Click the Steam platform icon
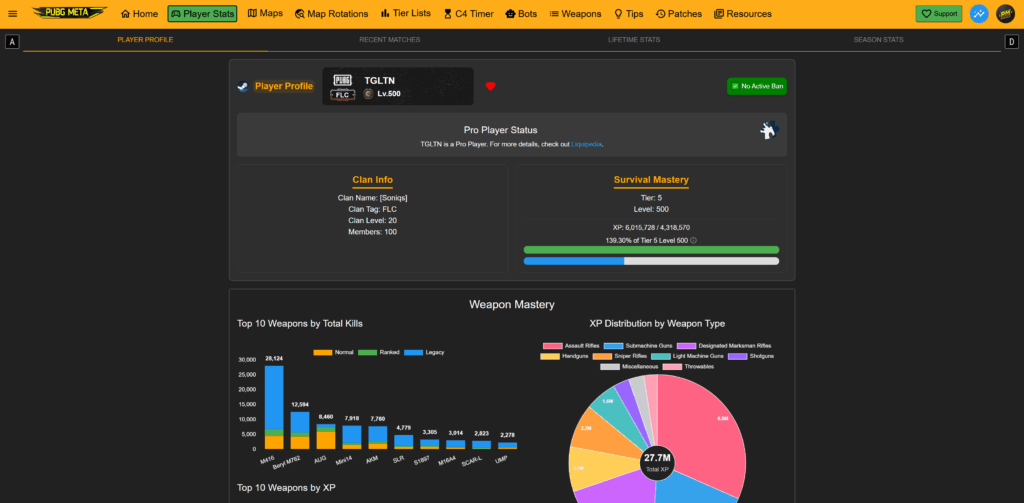The height and width of the screenshot is (503, 1024). (242, 86)
